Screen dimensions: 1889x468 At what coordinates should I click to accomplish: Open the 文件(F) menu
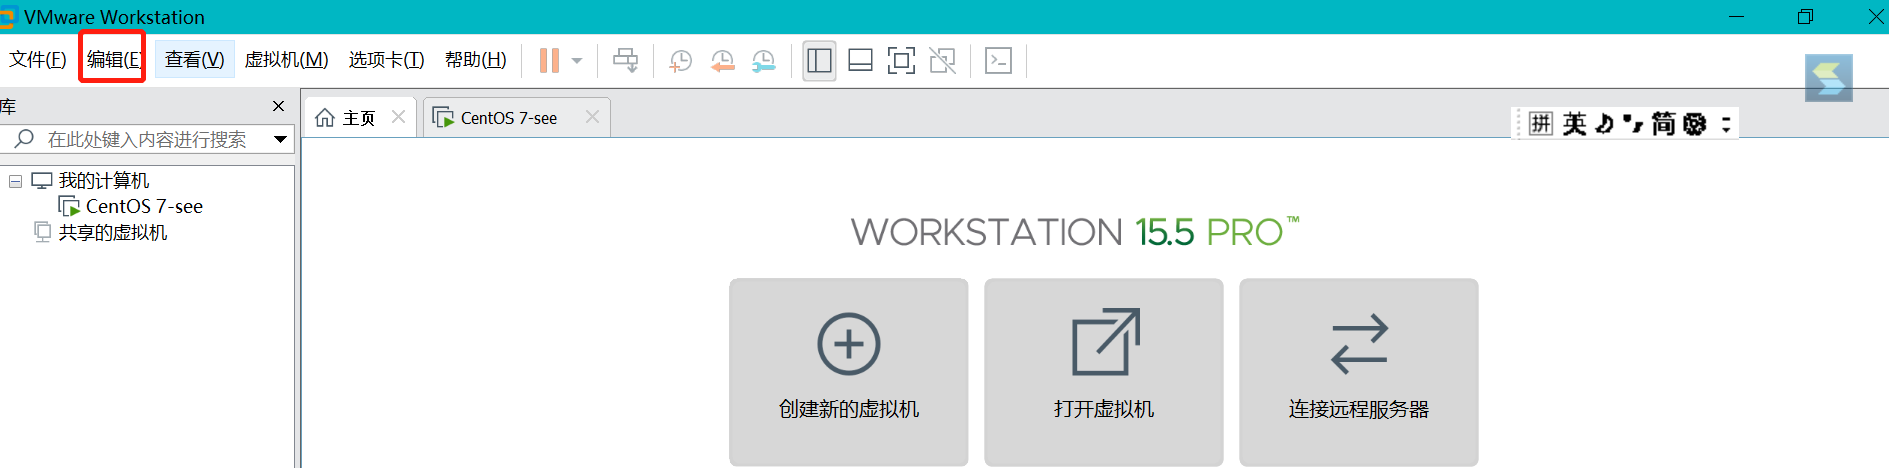[38, 60]
